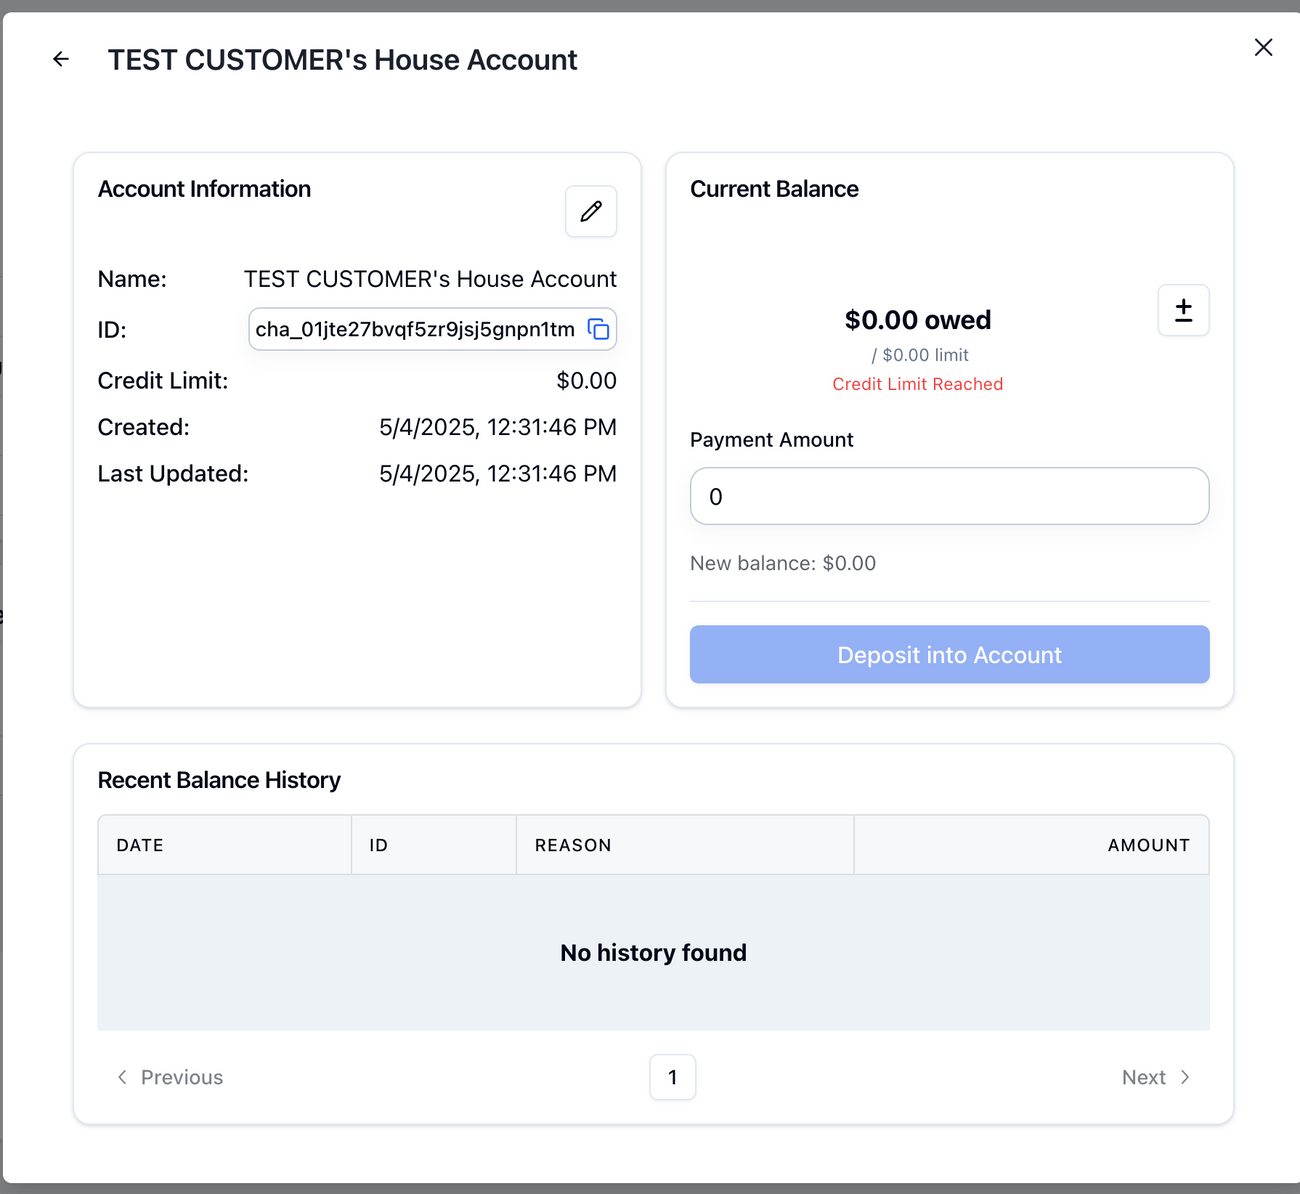
Task: Click the No history found message
Action: [x=653, y=953]
